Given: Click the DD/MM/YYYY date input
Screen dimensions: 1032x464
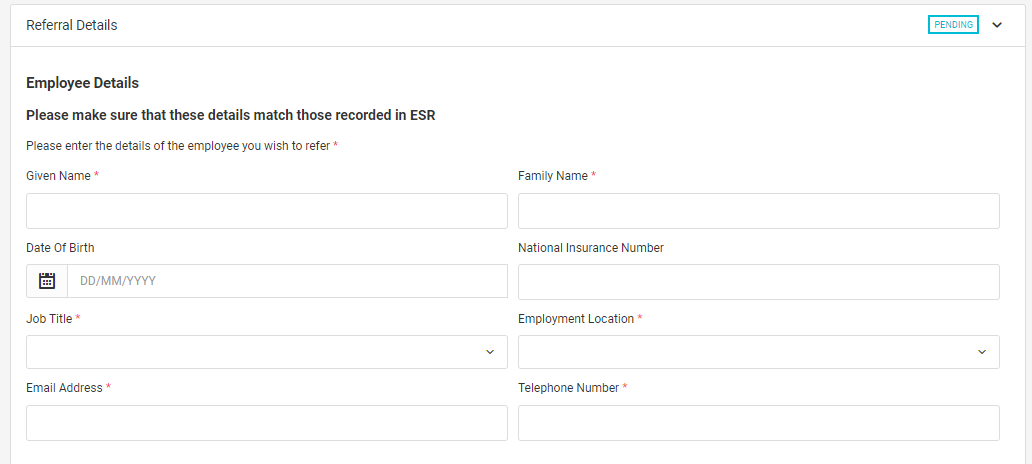Looking at the screenshot, I should click(x=288, y=281).
